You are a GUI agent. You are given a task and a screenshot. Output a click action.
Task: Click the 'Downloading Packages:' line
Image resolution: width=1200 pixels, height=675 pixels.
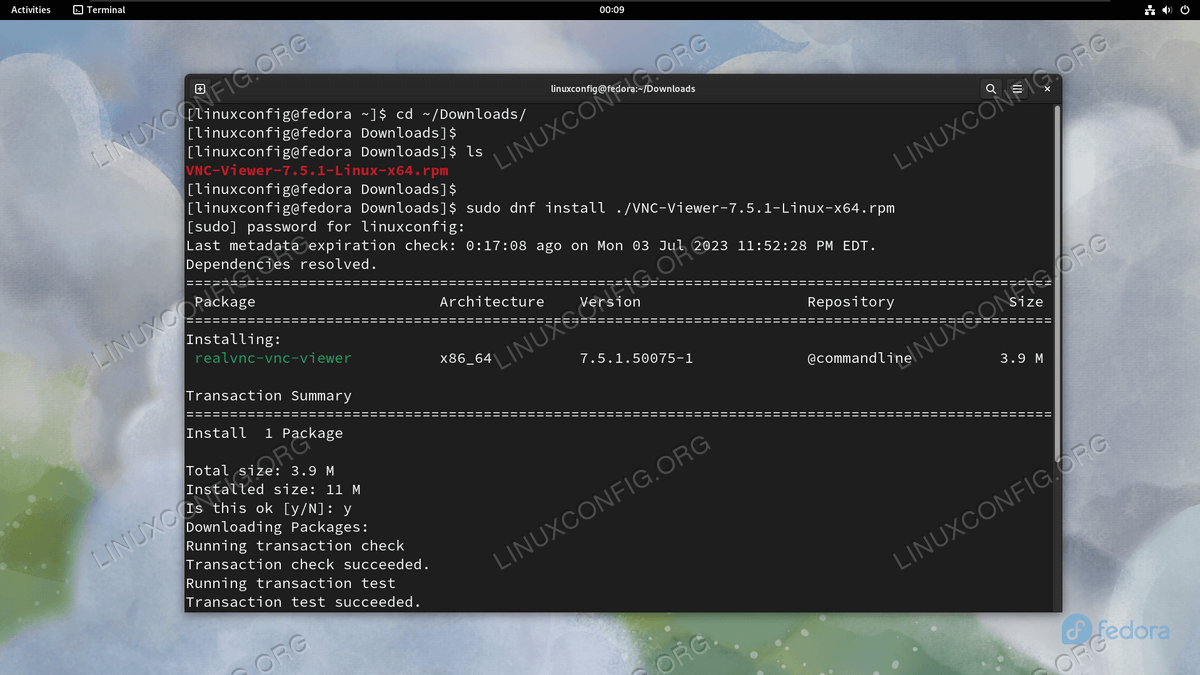[x=277, y=528]
